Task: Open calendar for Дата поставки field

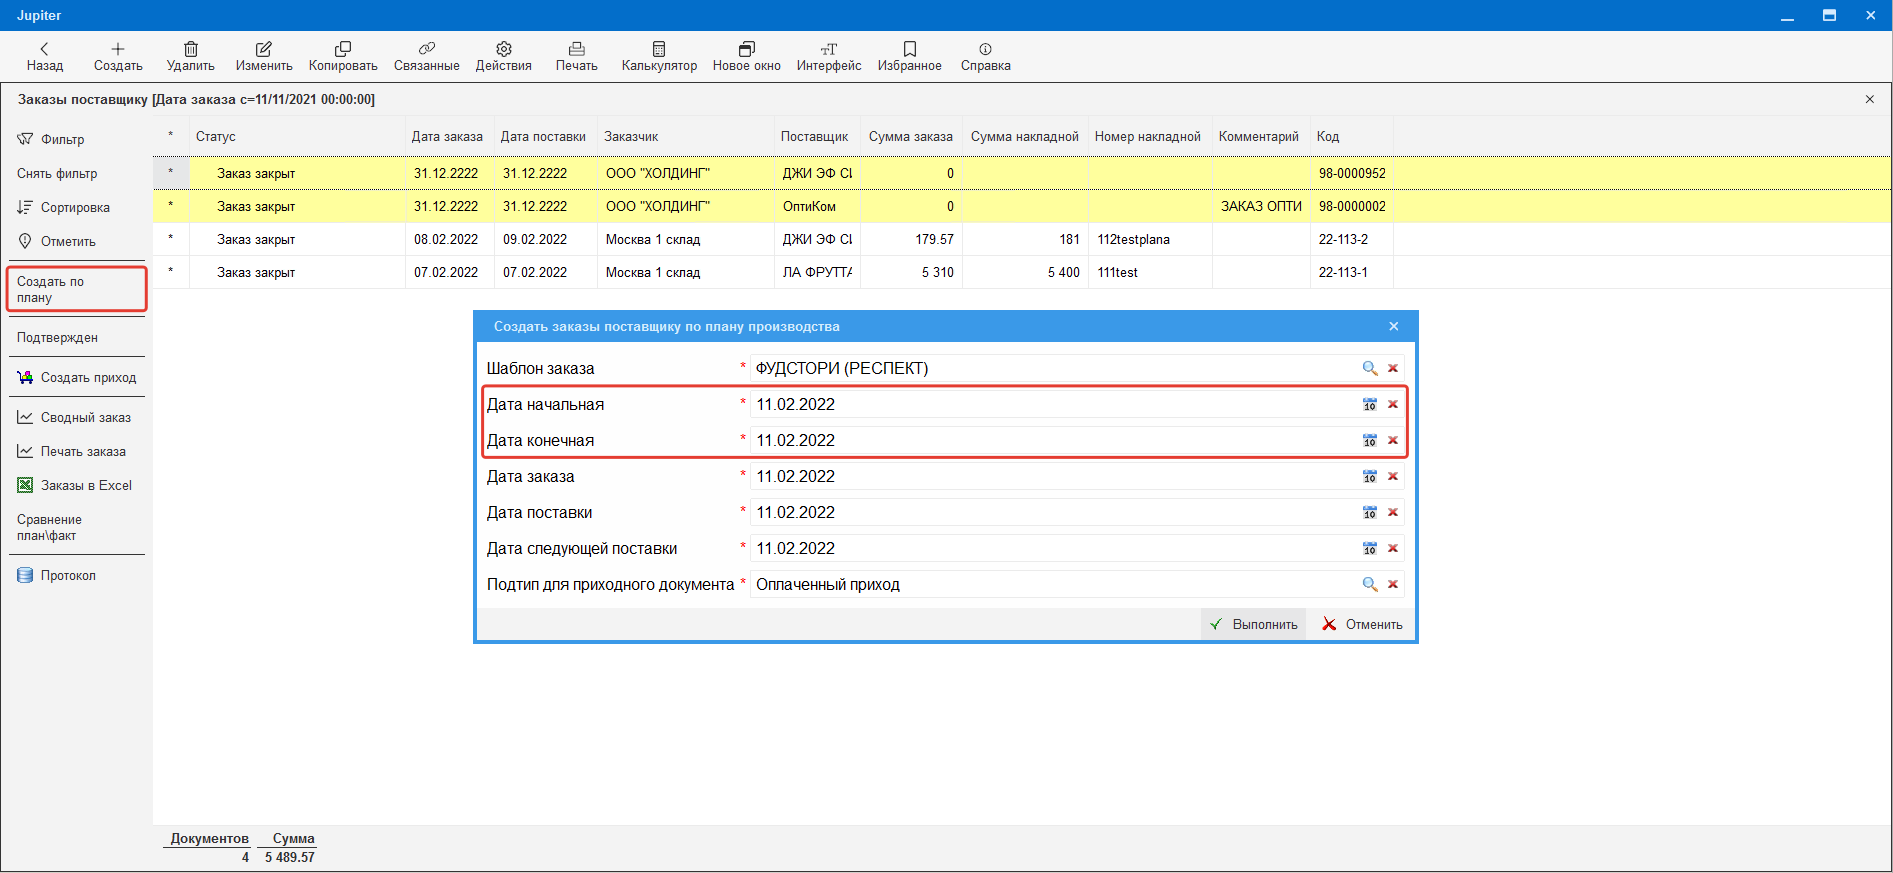Action: (1370, 512)
